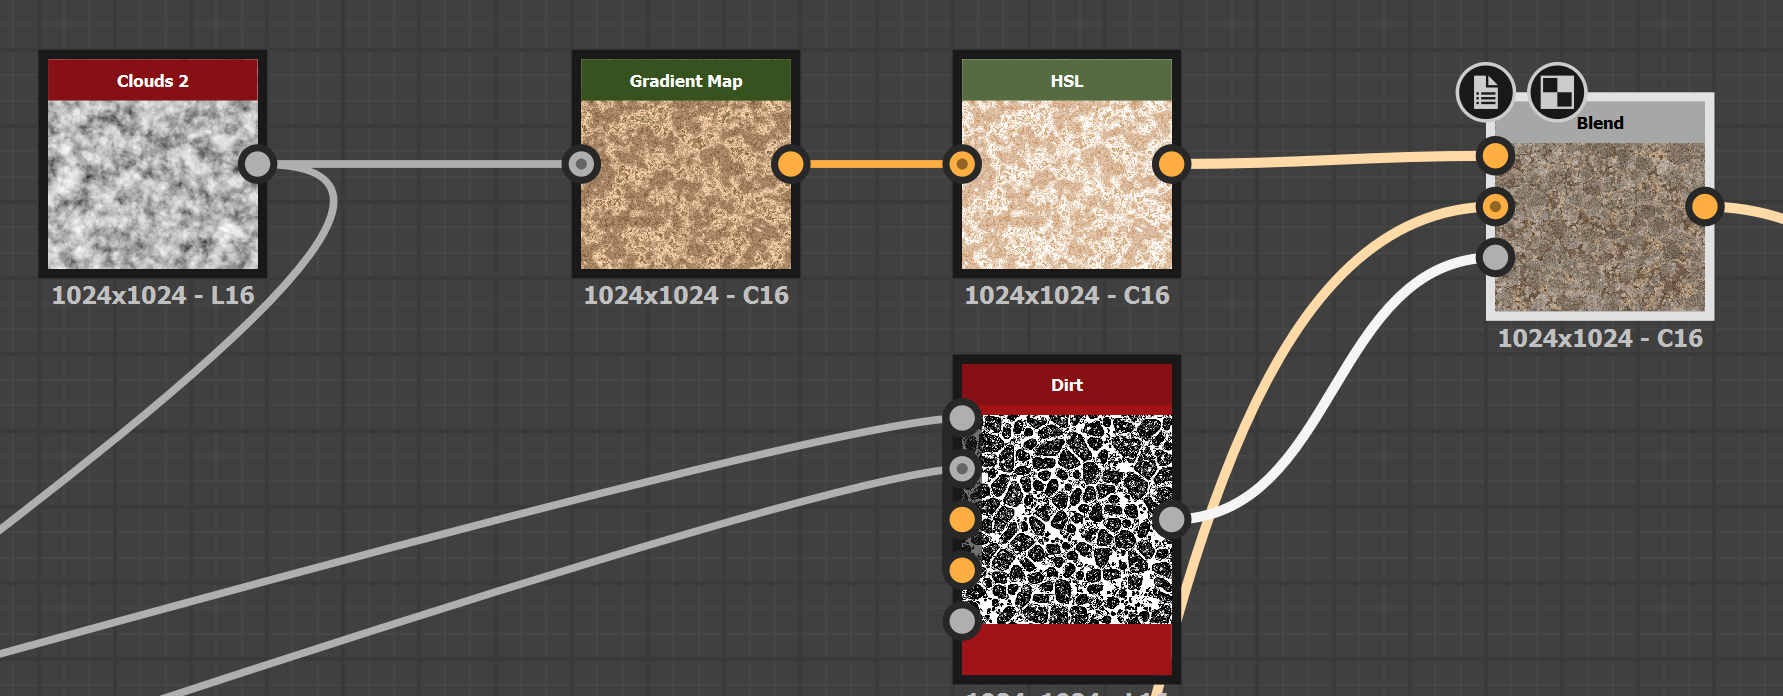1783x696 pixels.
Task: Click the Dirt node lower orange input connector
Action: (x=962, y=570)
